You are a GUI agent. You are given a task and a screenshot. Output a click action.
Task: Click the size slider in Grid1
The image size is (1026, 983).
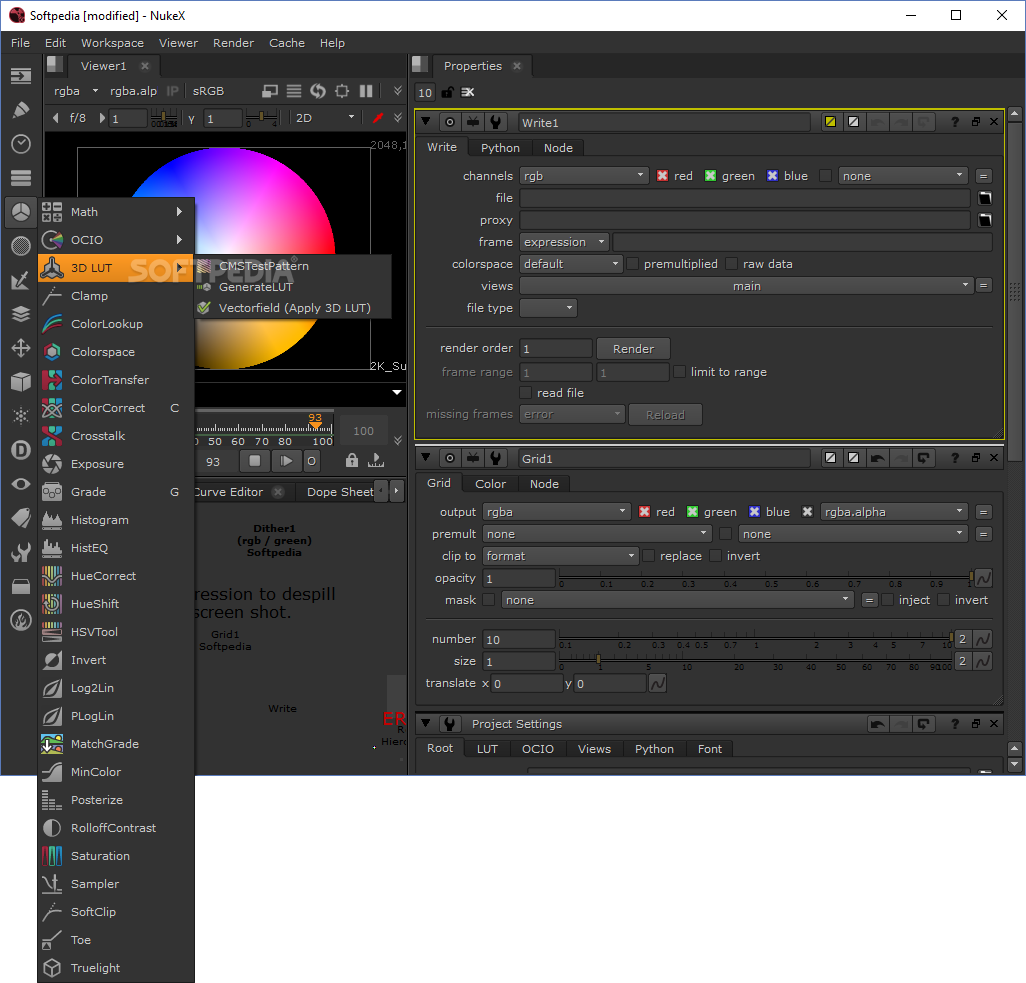tap(756, 662)
